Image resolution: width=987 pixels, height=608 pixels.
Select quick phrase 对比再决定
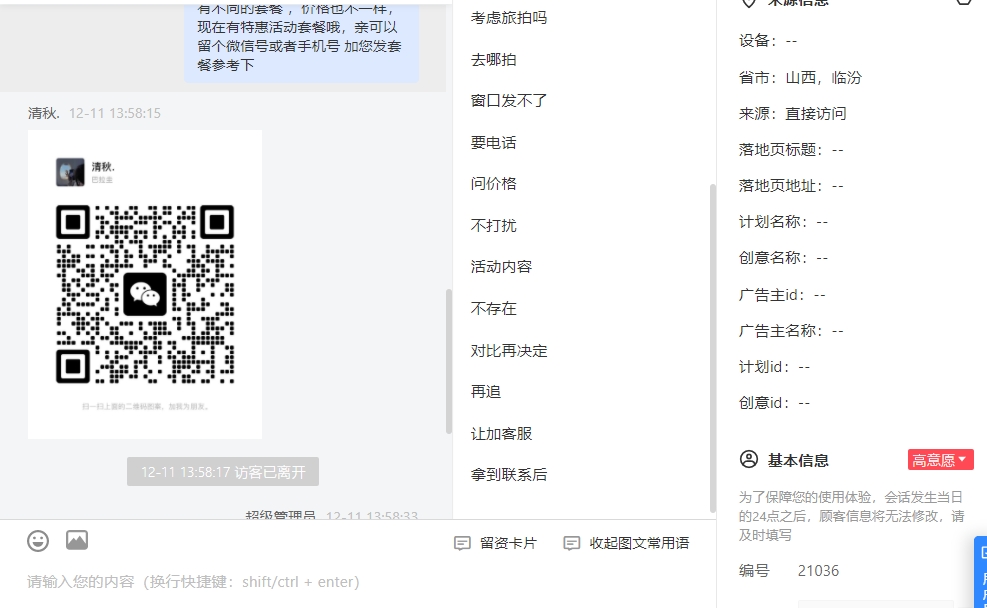[x=509, y=351]
